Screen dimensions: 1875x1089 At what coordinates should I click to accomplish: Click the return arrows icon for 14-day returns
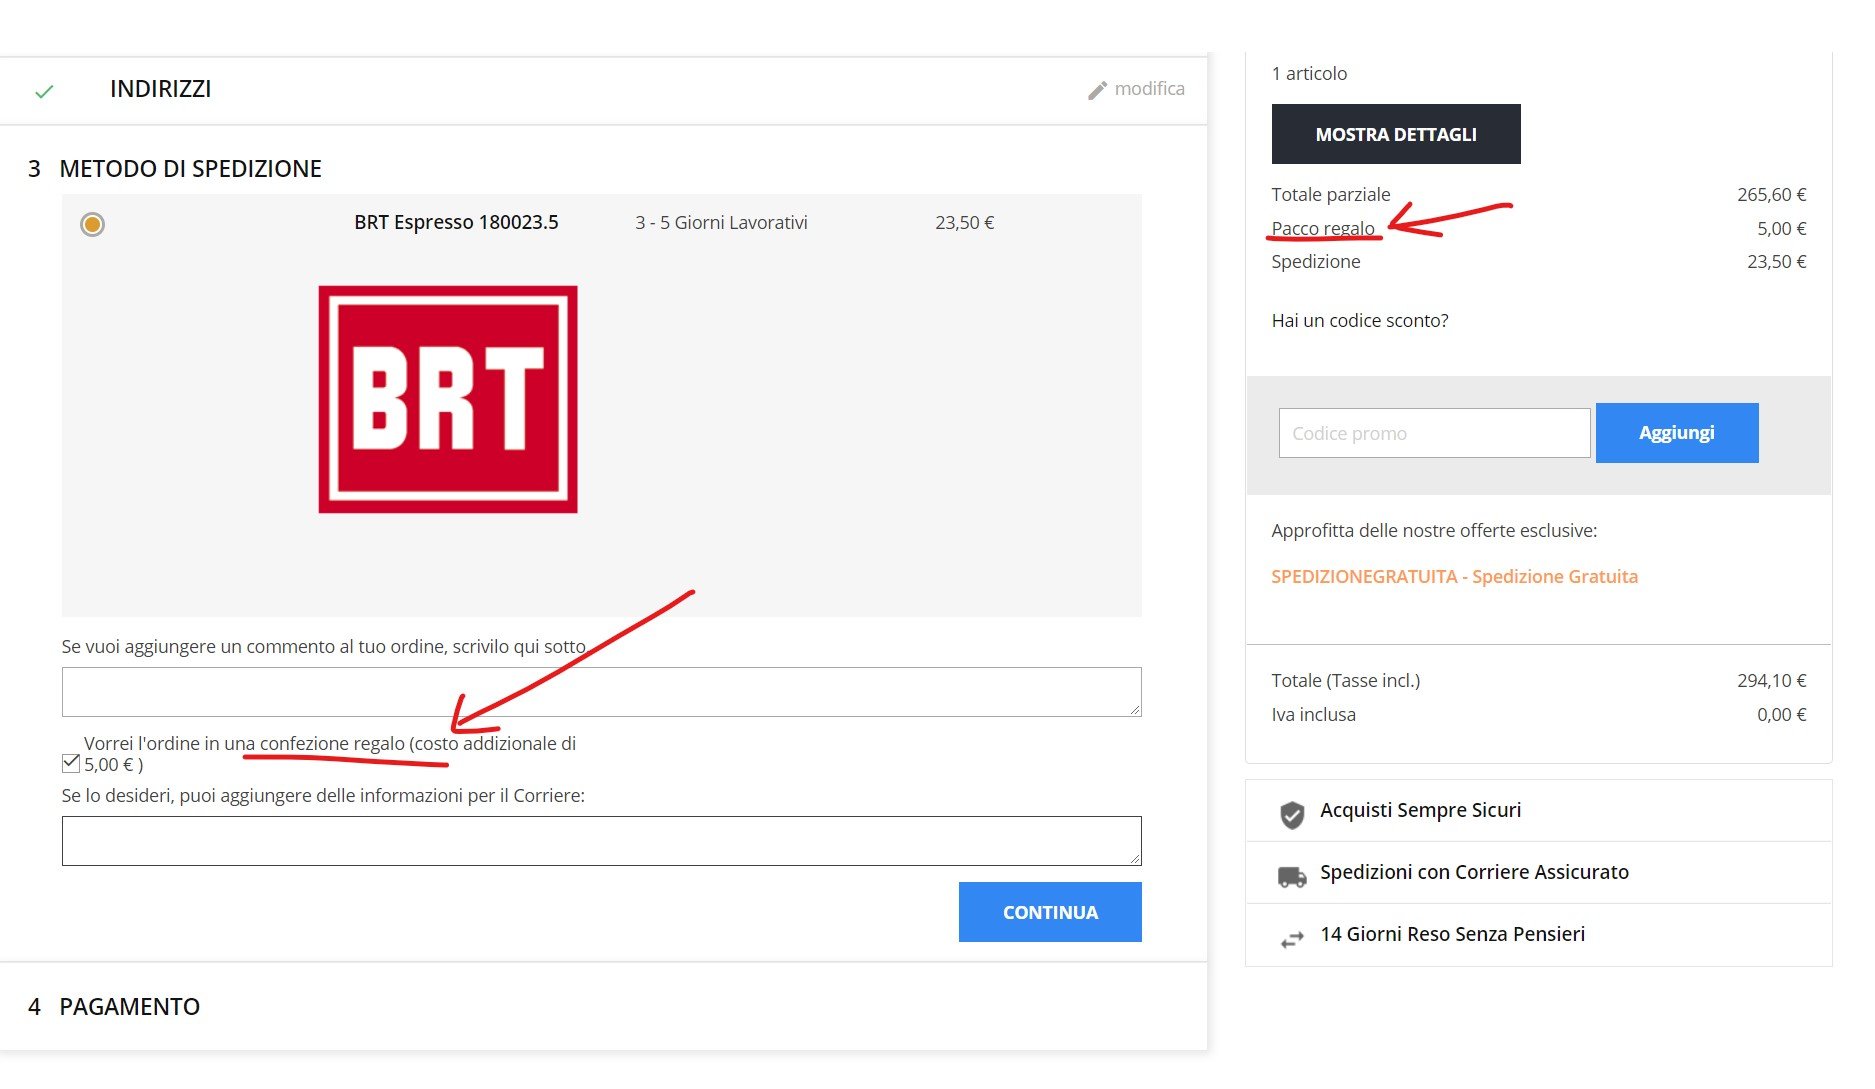coord(1292,939)
